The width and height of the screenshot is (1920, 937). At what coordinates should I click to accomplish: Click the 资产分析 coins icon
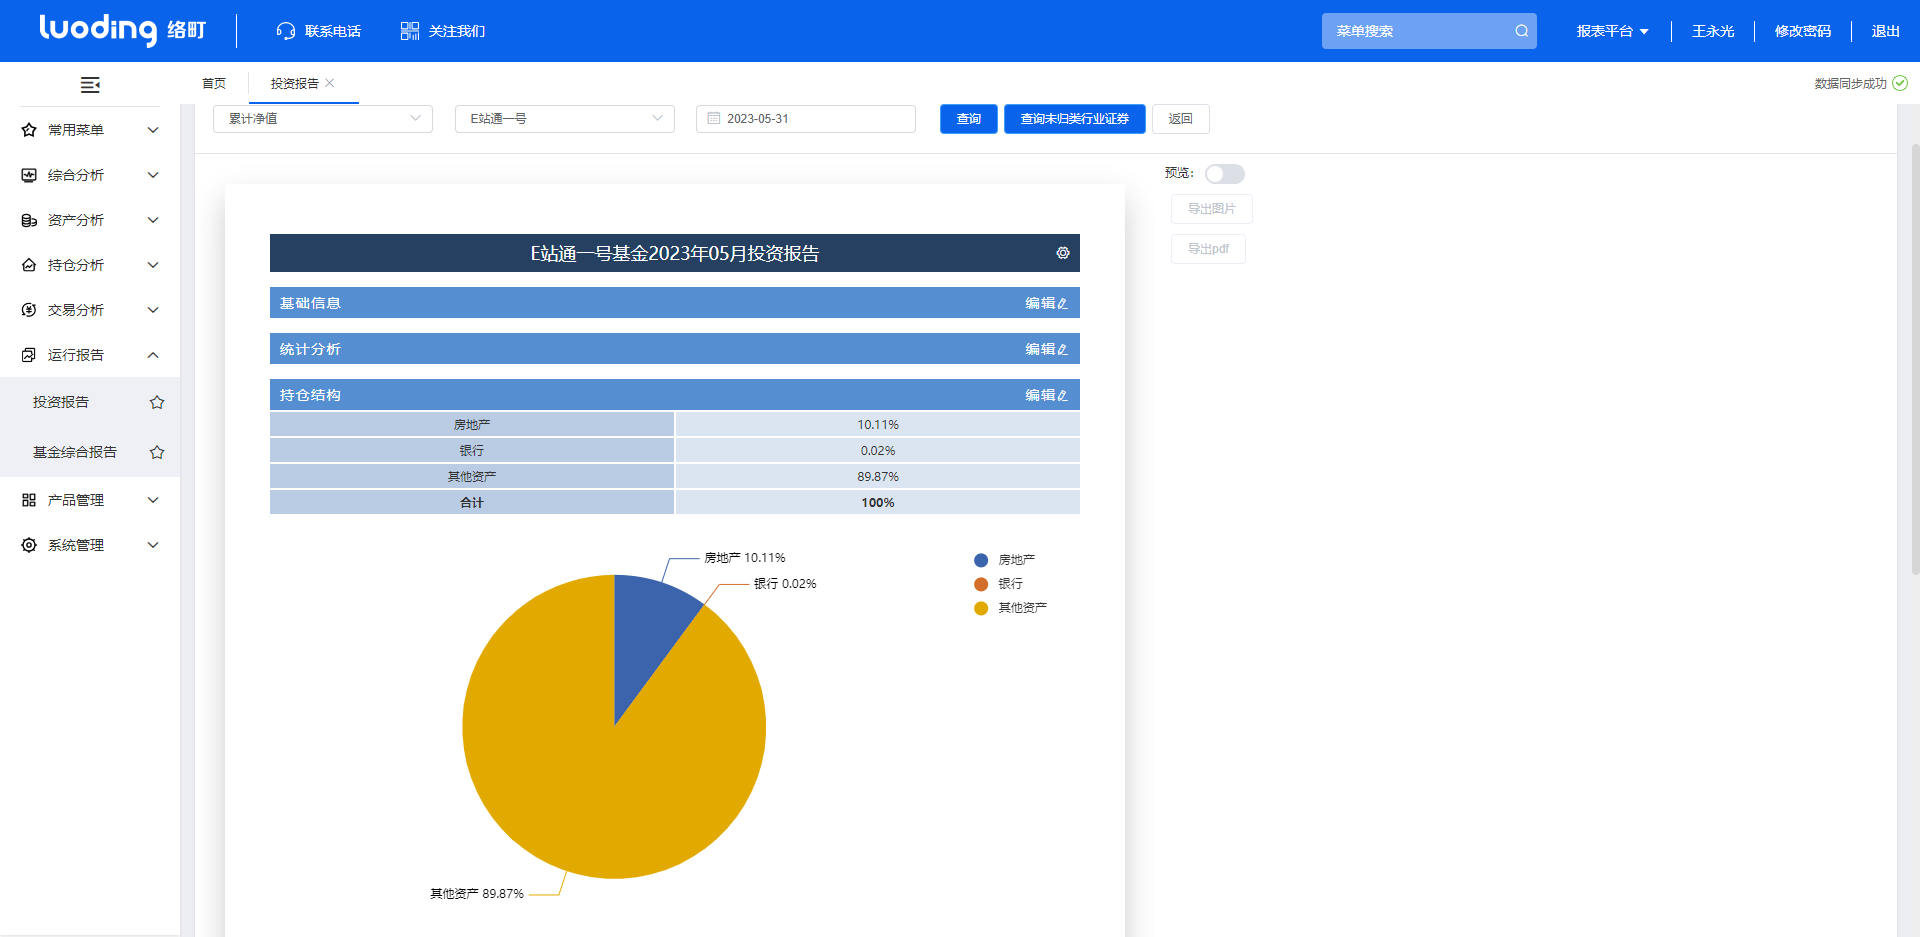point(29,220)
